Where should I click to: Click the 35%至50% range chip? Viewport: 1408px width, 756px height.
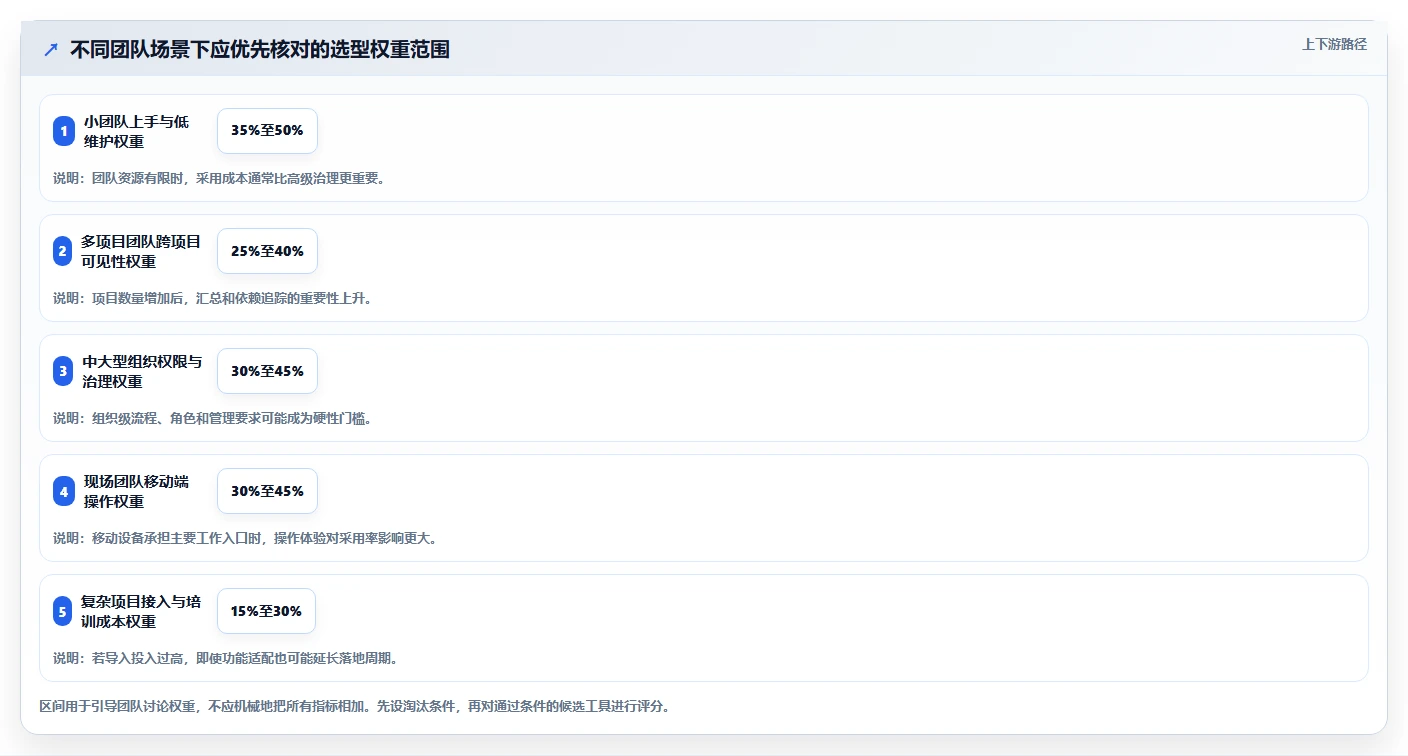[267, 131]
